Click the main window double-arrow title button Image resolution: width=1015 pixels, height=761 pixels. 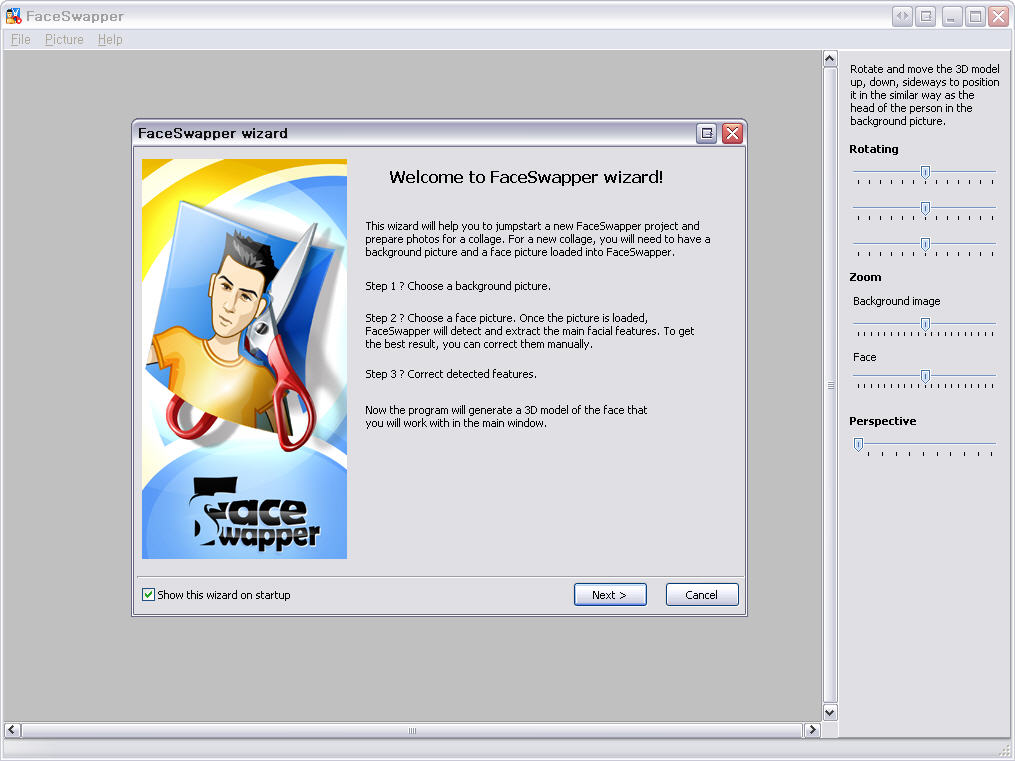tap(902, 16)
